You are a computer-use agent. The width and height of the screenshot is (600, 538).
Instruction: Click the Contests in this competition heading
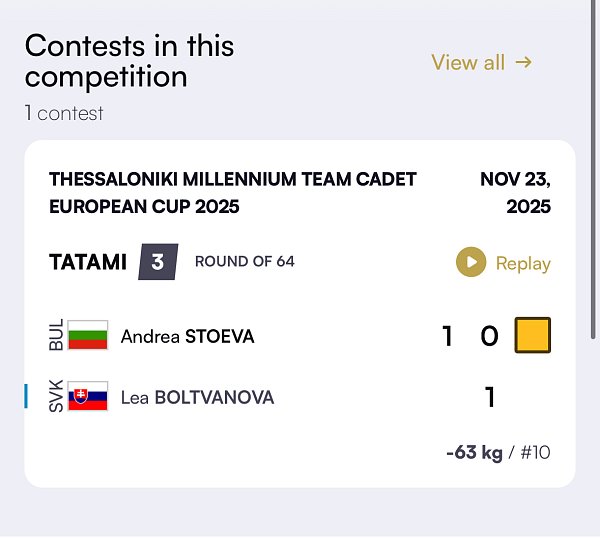[x=130, y=61]
